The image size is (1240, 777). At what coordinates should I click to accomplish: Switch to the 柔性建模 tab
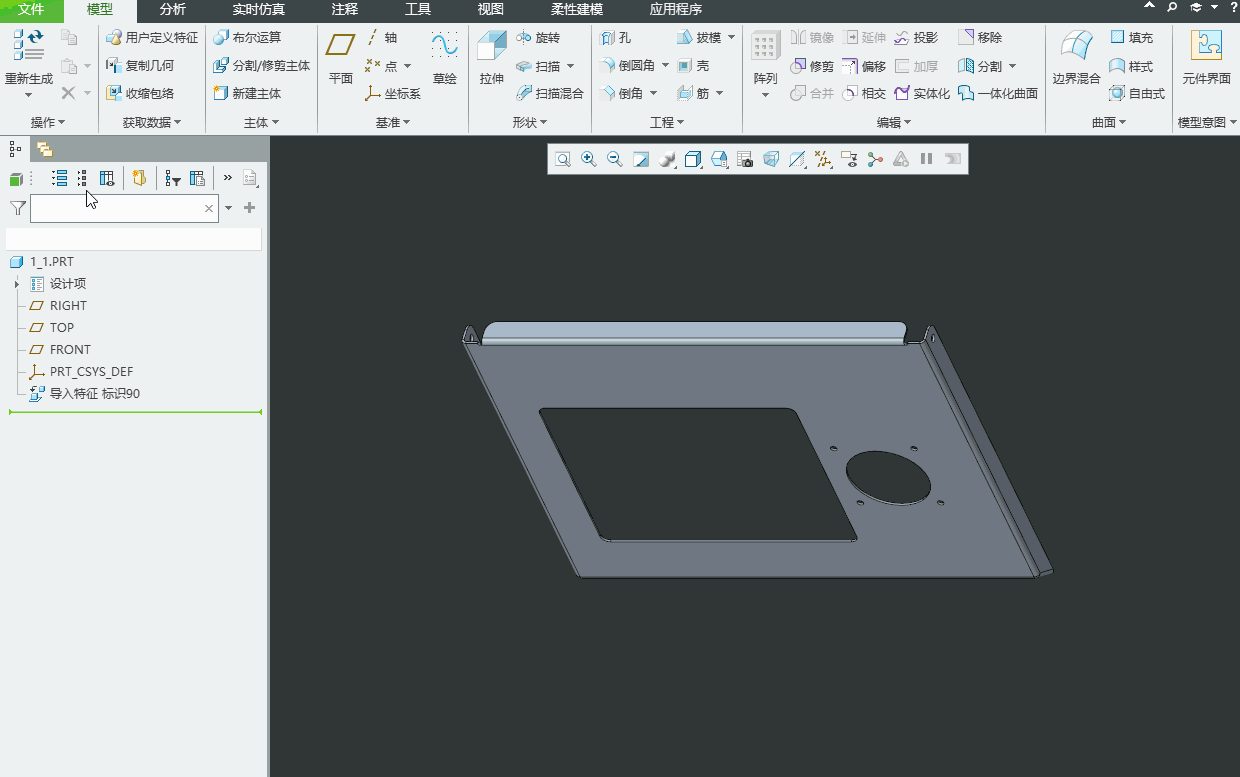coord(577,10)
